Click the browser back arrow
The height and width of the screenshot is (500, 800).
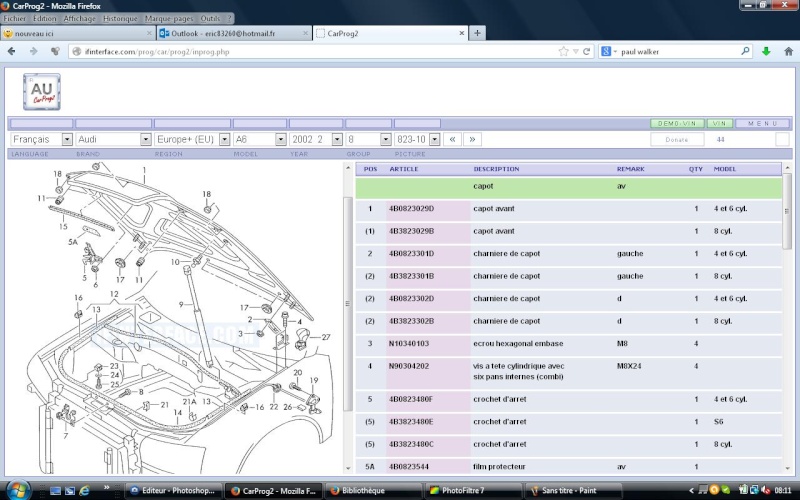pos(12,52)
